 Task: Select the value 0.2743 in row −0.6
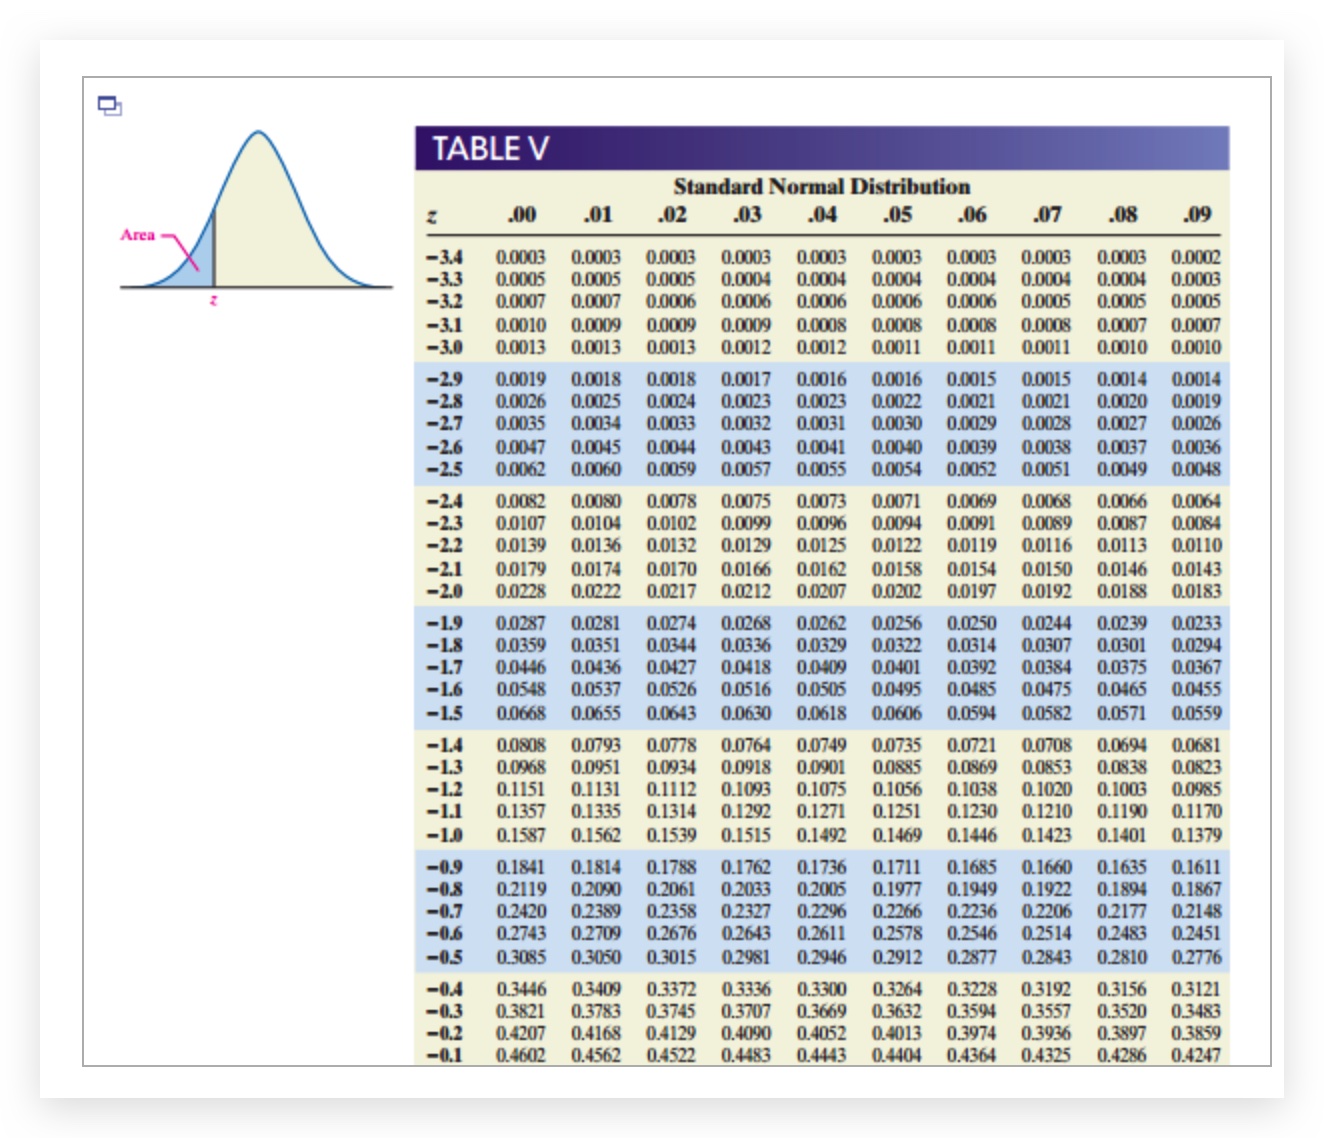(521, 933)
